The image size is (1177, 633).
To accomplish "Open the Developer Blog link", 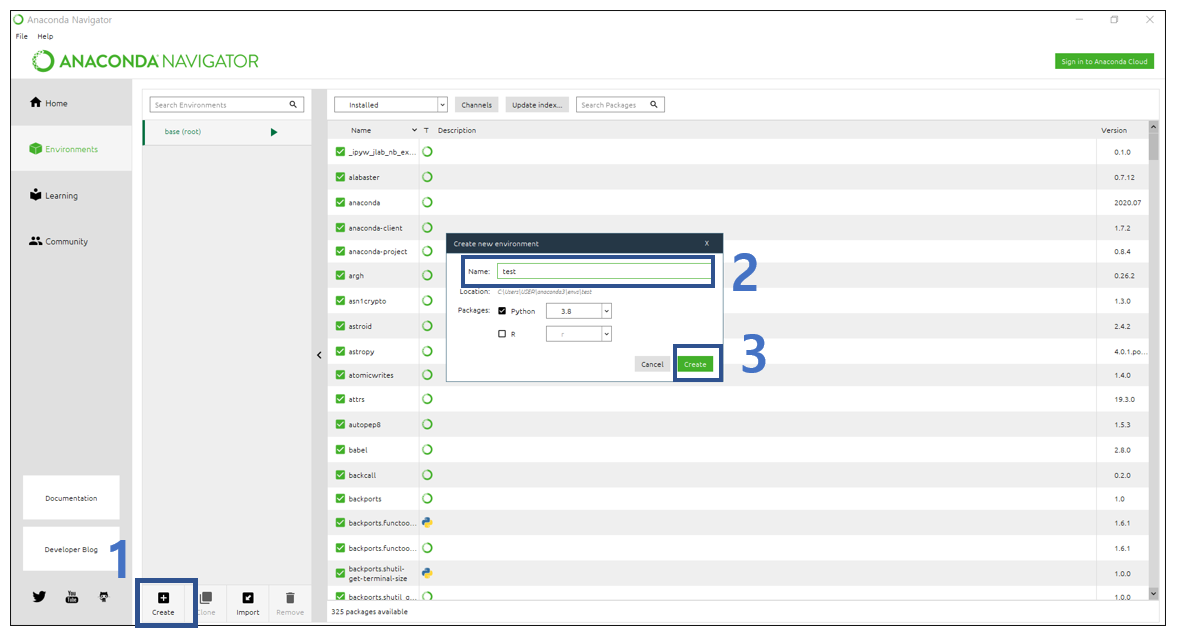I will [71, 549].
